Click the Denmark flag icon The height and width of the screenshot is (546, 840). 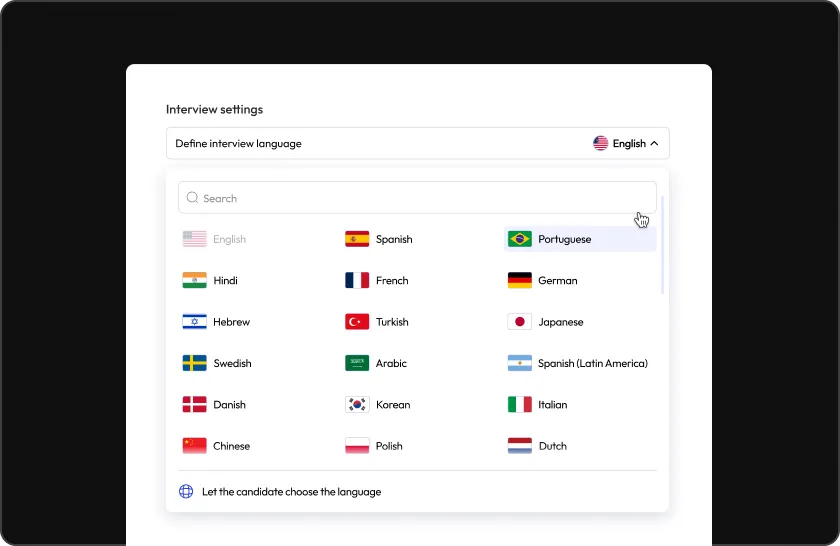coord(194,405)
